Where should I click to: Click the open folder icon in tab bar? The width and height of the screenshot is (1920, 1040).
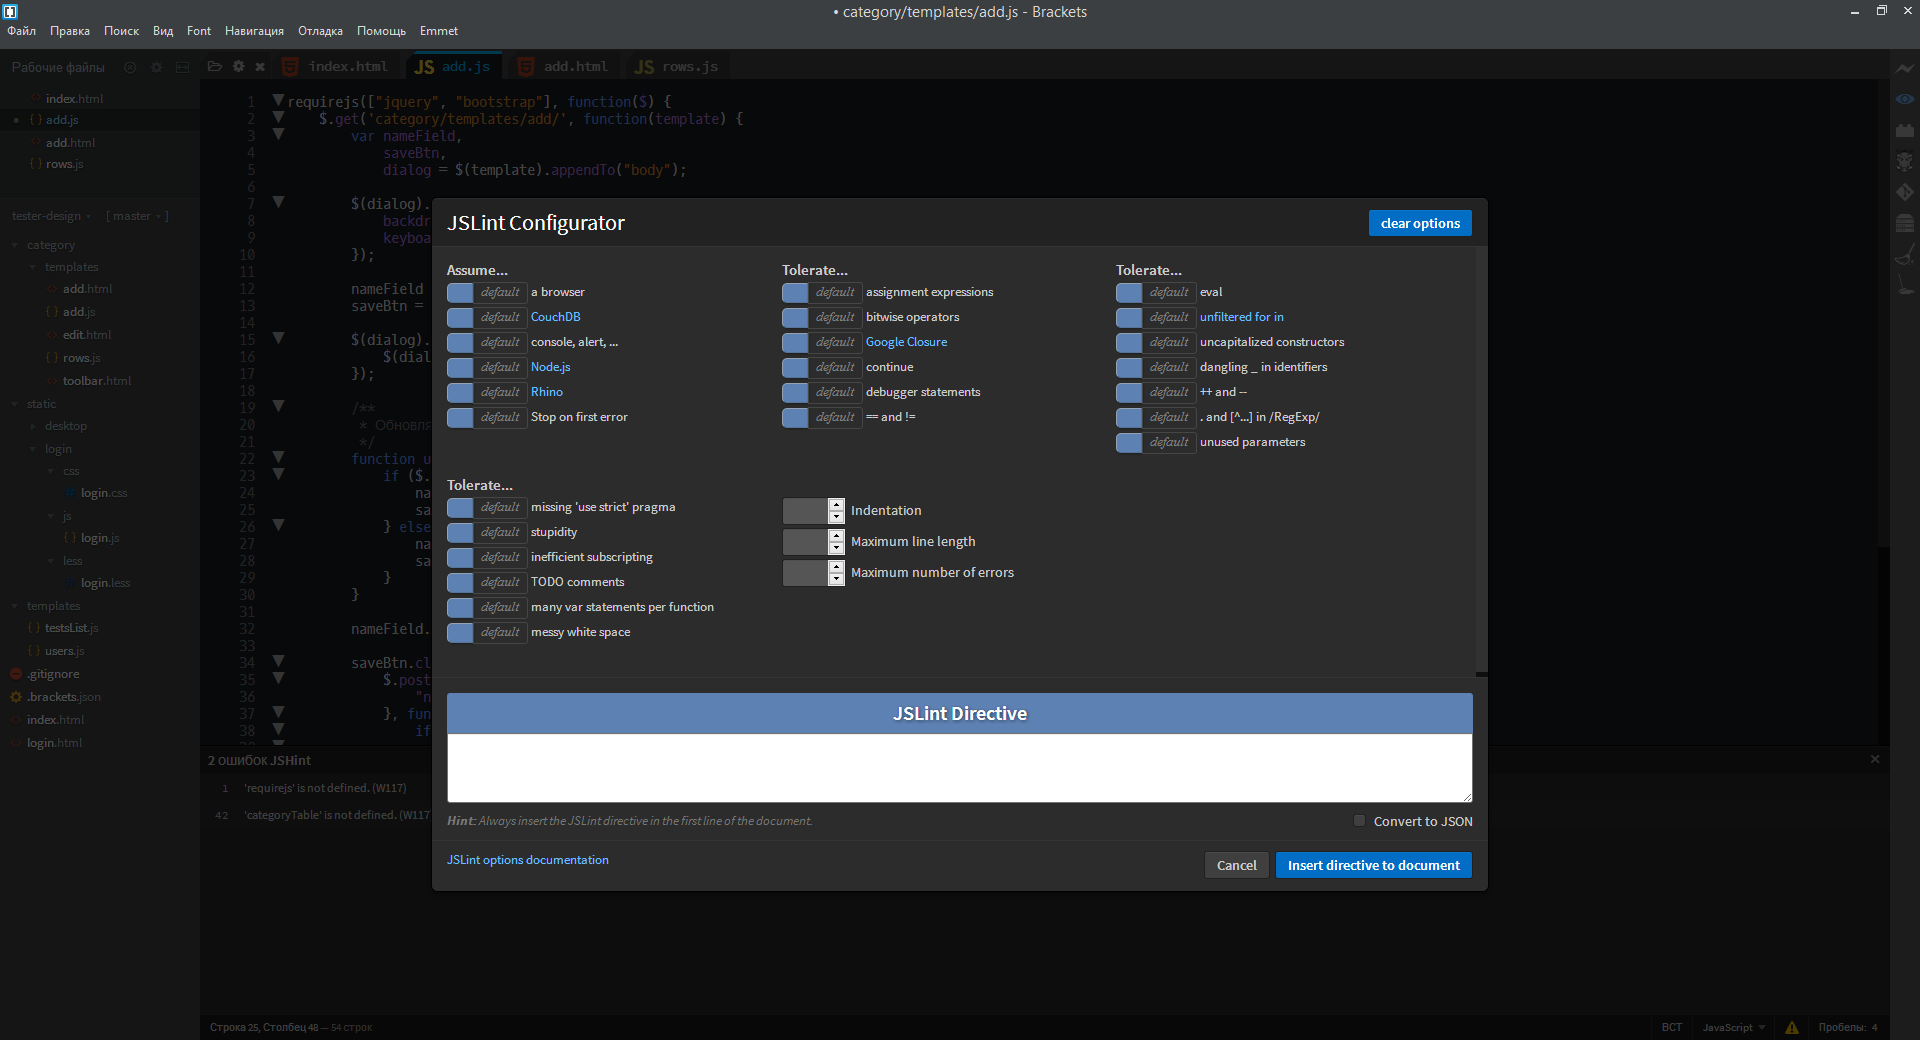pyautogui.click(x=214, y=67)
